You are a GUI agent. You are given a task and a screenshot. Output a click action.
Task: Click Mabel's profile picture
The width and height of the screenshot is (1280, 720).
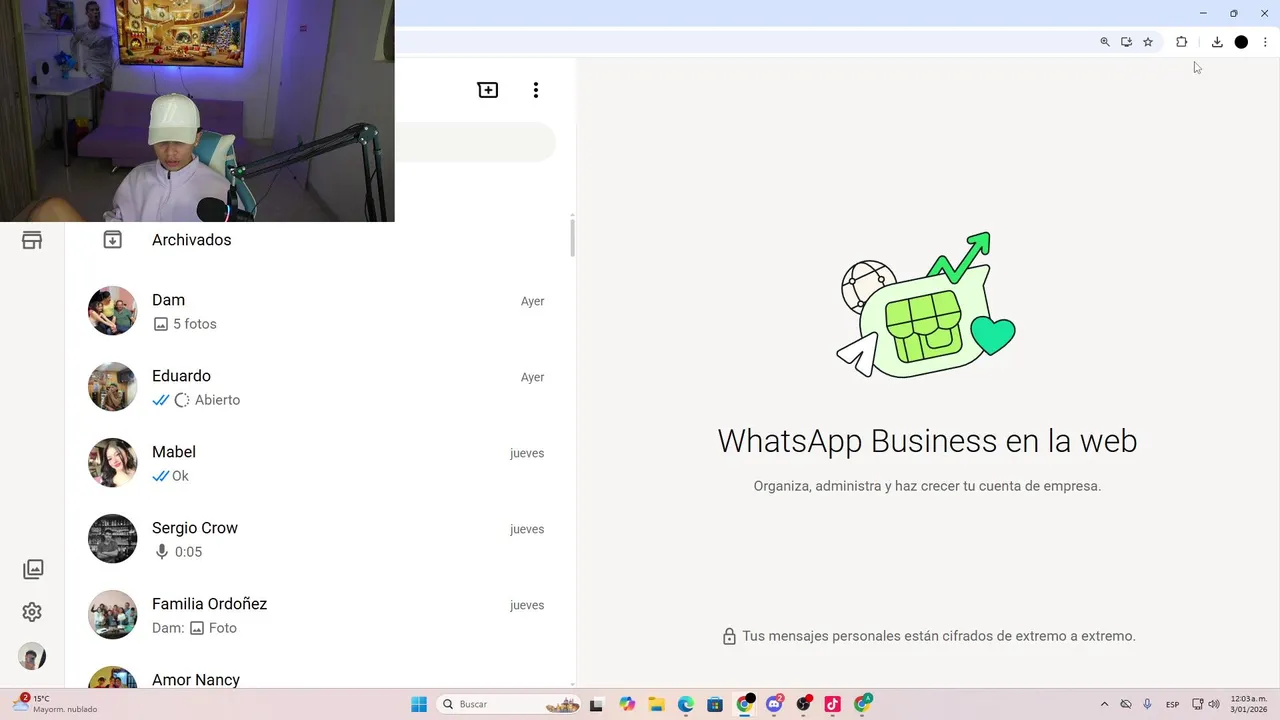pyautogui.click(x=112, y=463)
